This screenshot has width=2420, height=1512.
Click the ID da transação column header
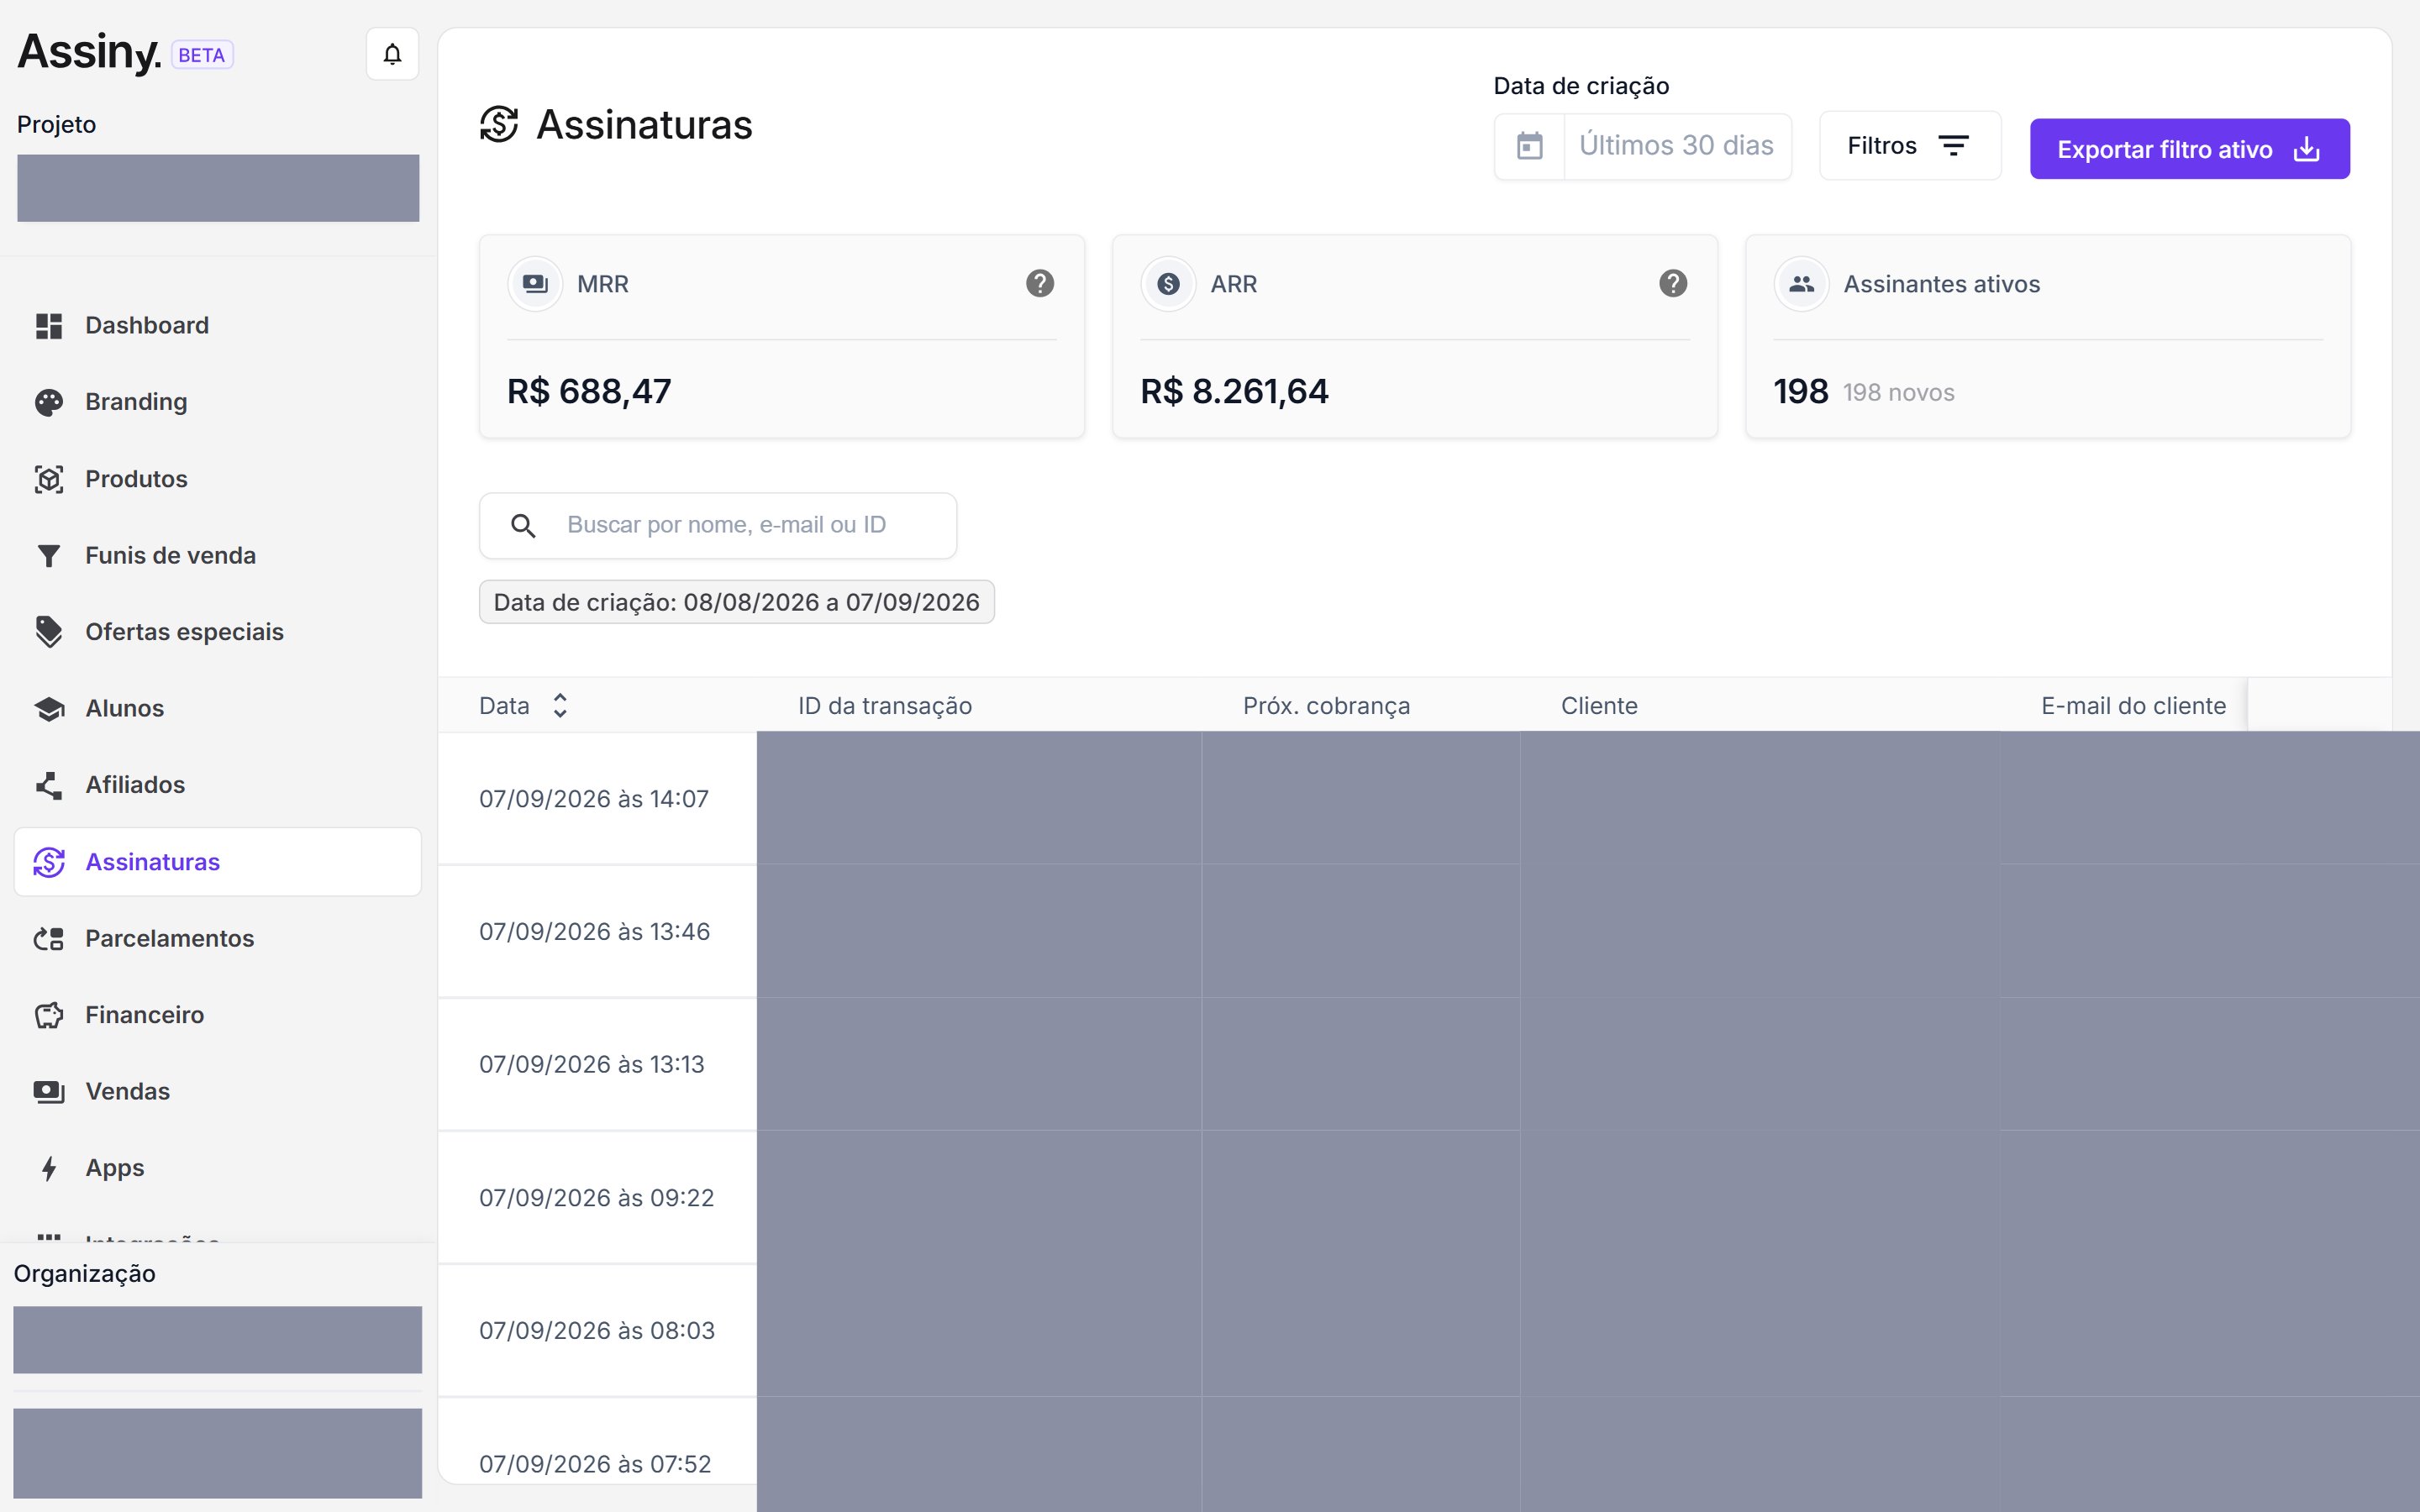pos(885,706)
